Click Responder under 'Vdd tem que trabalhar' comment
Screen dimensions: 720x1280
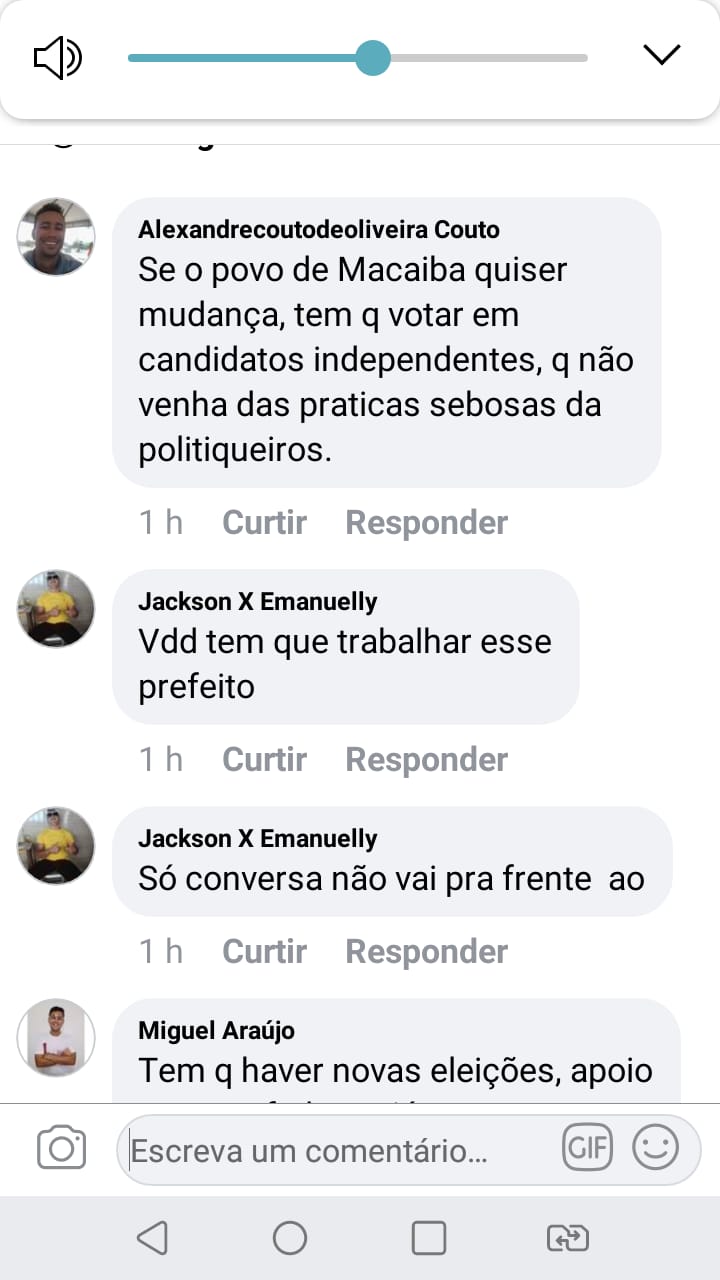(426, 759)
